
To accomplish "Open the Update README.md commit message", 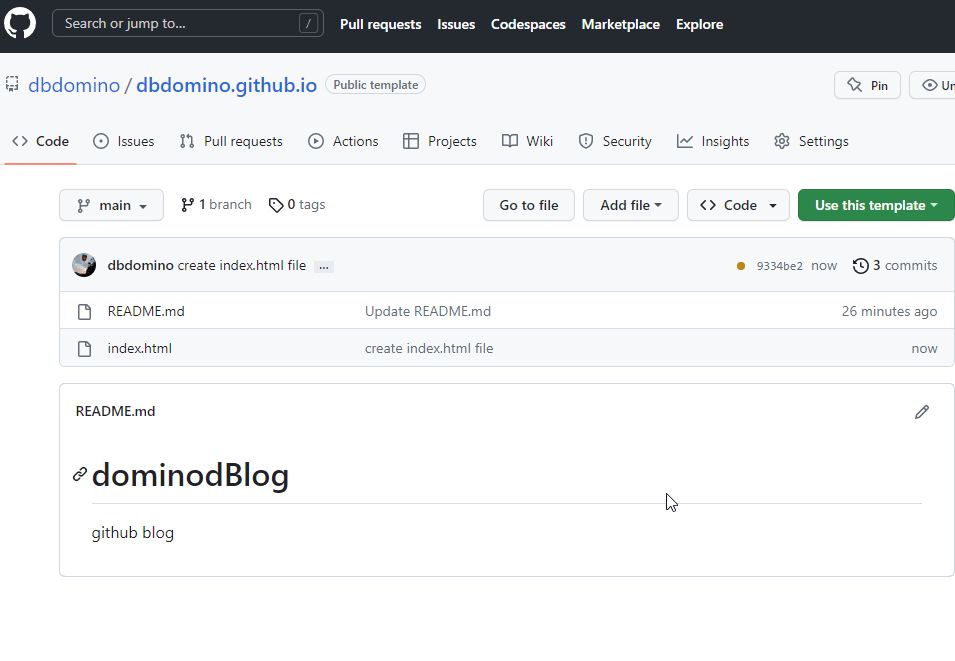I will (428, 311).
